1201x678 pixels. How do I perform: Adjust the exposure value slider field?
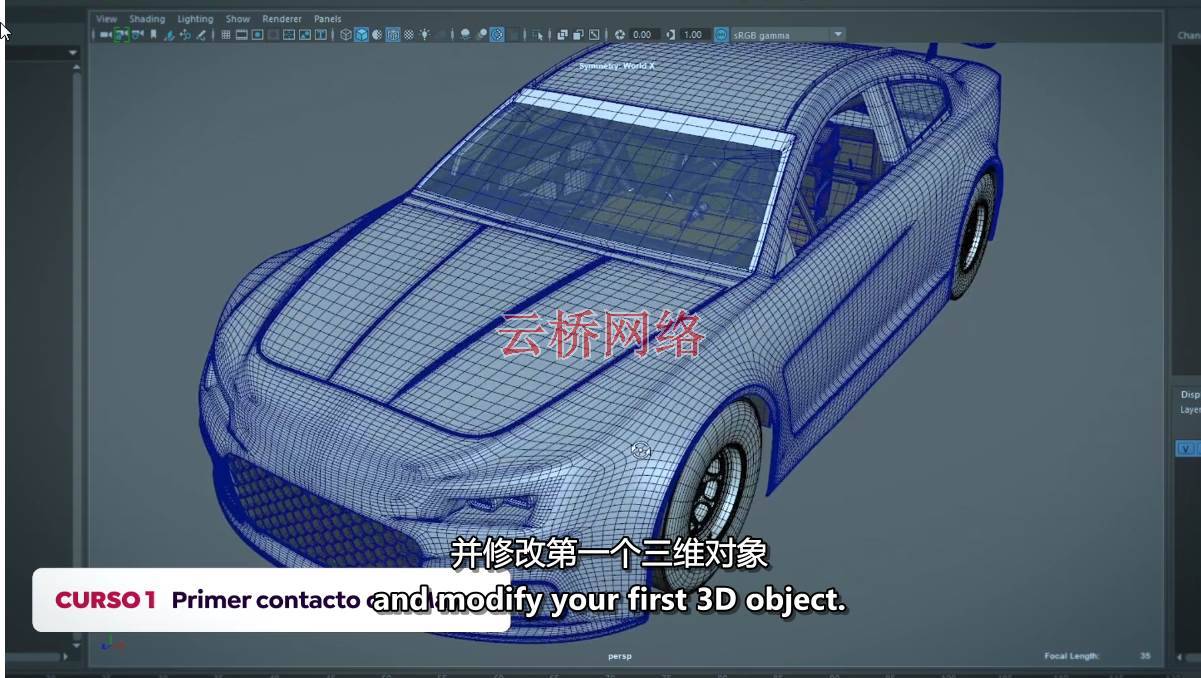pos(643,34)
